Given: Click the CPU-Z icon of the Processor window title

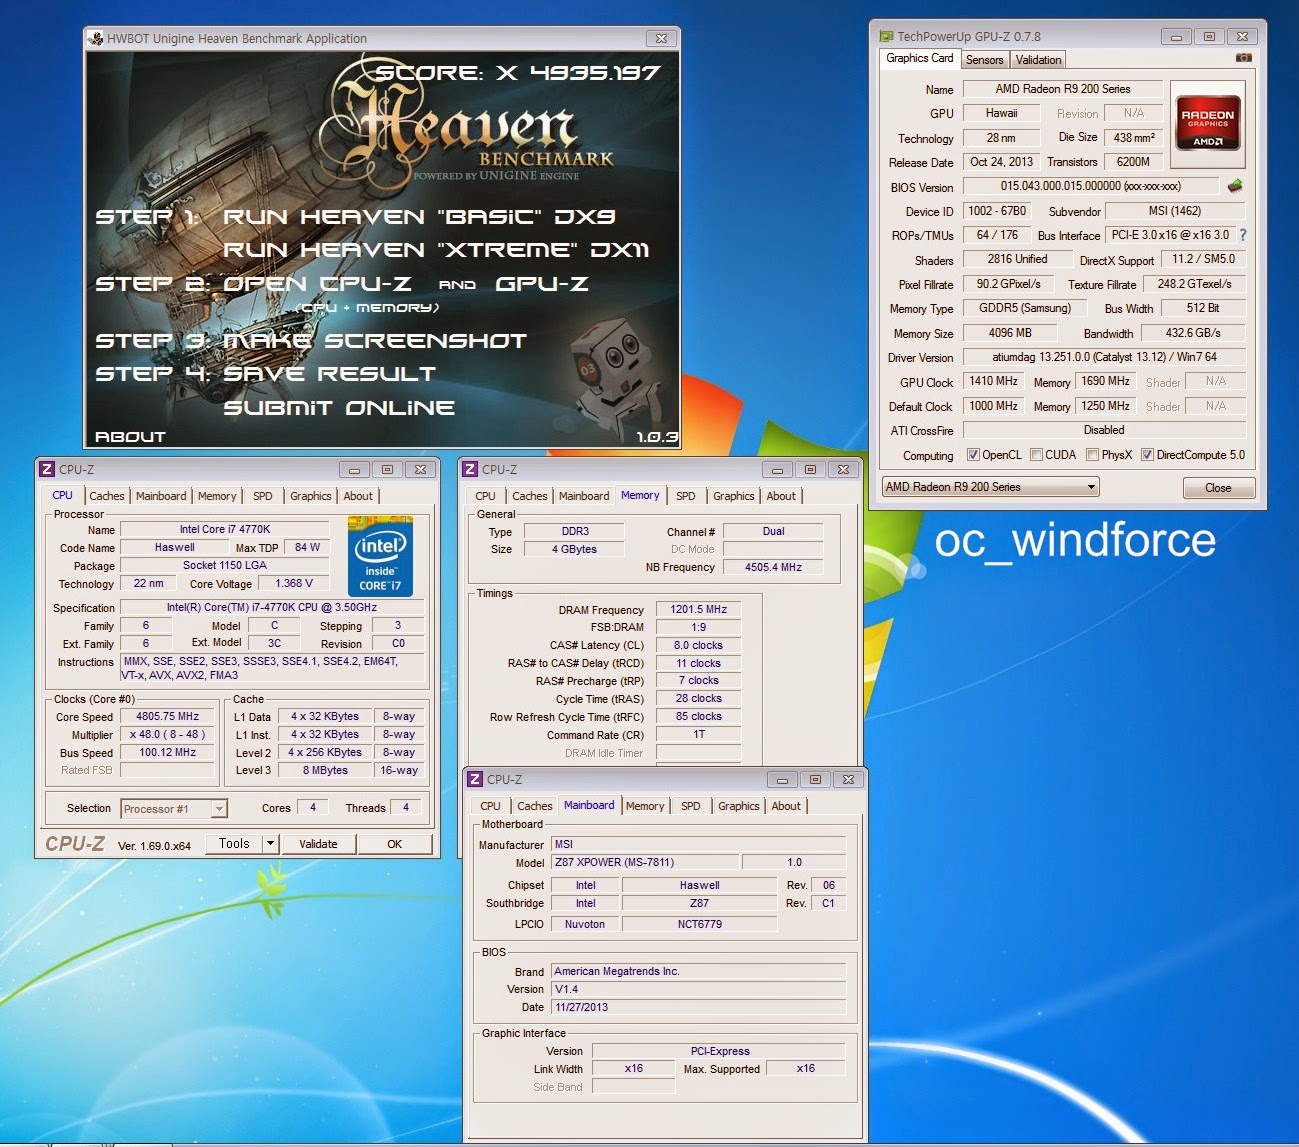Looking at the screenshot, I should [46, 469].
